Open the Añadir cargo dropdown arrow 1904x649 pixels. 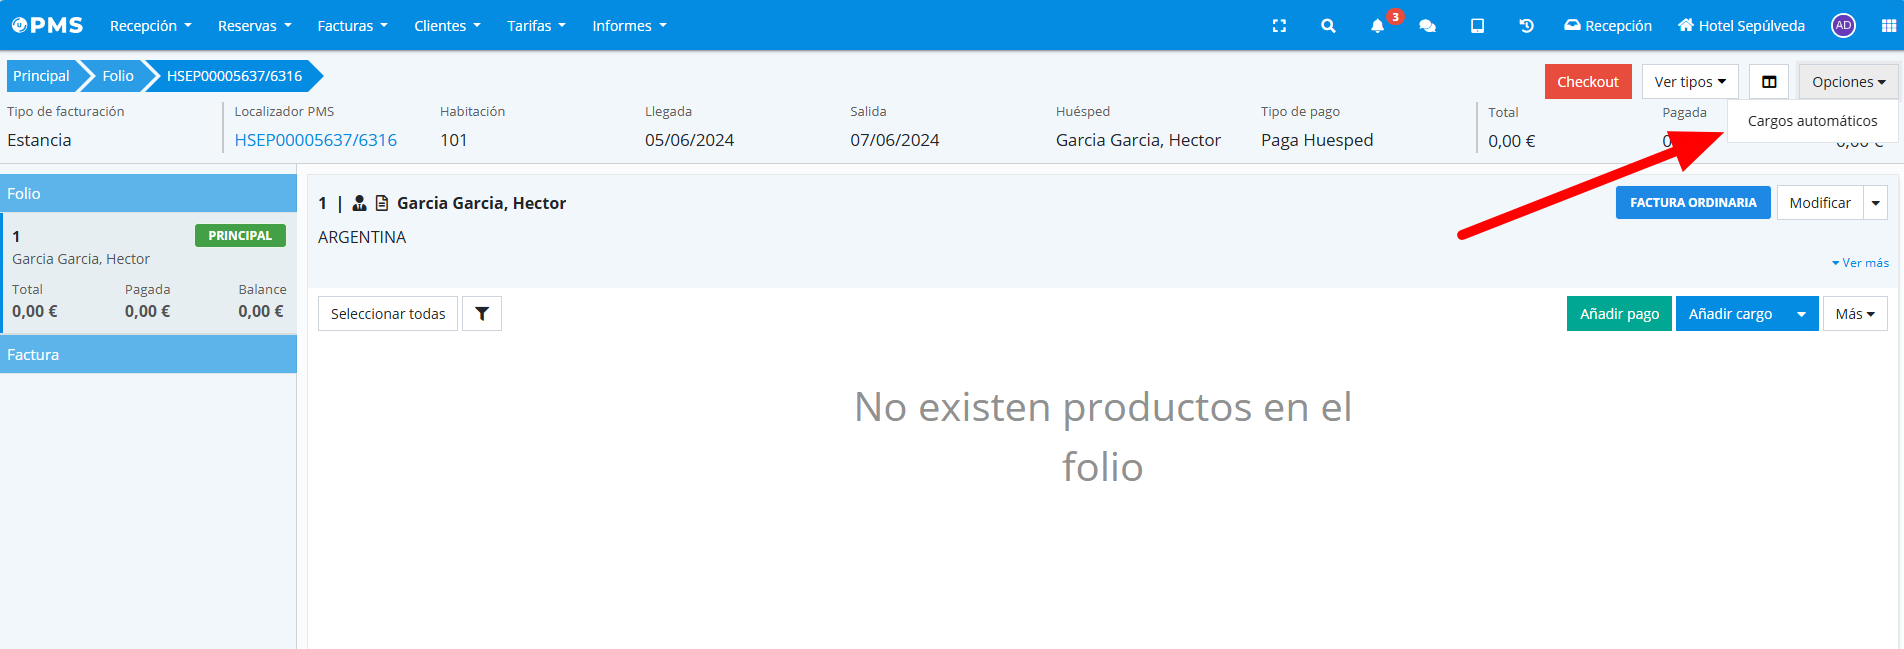click(1801, 314)
